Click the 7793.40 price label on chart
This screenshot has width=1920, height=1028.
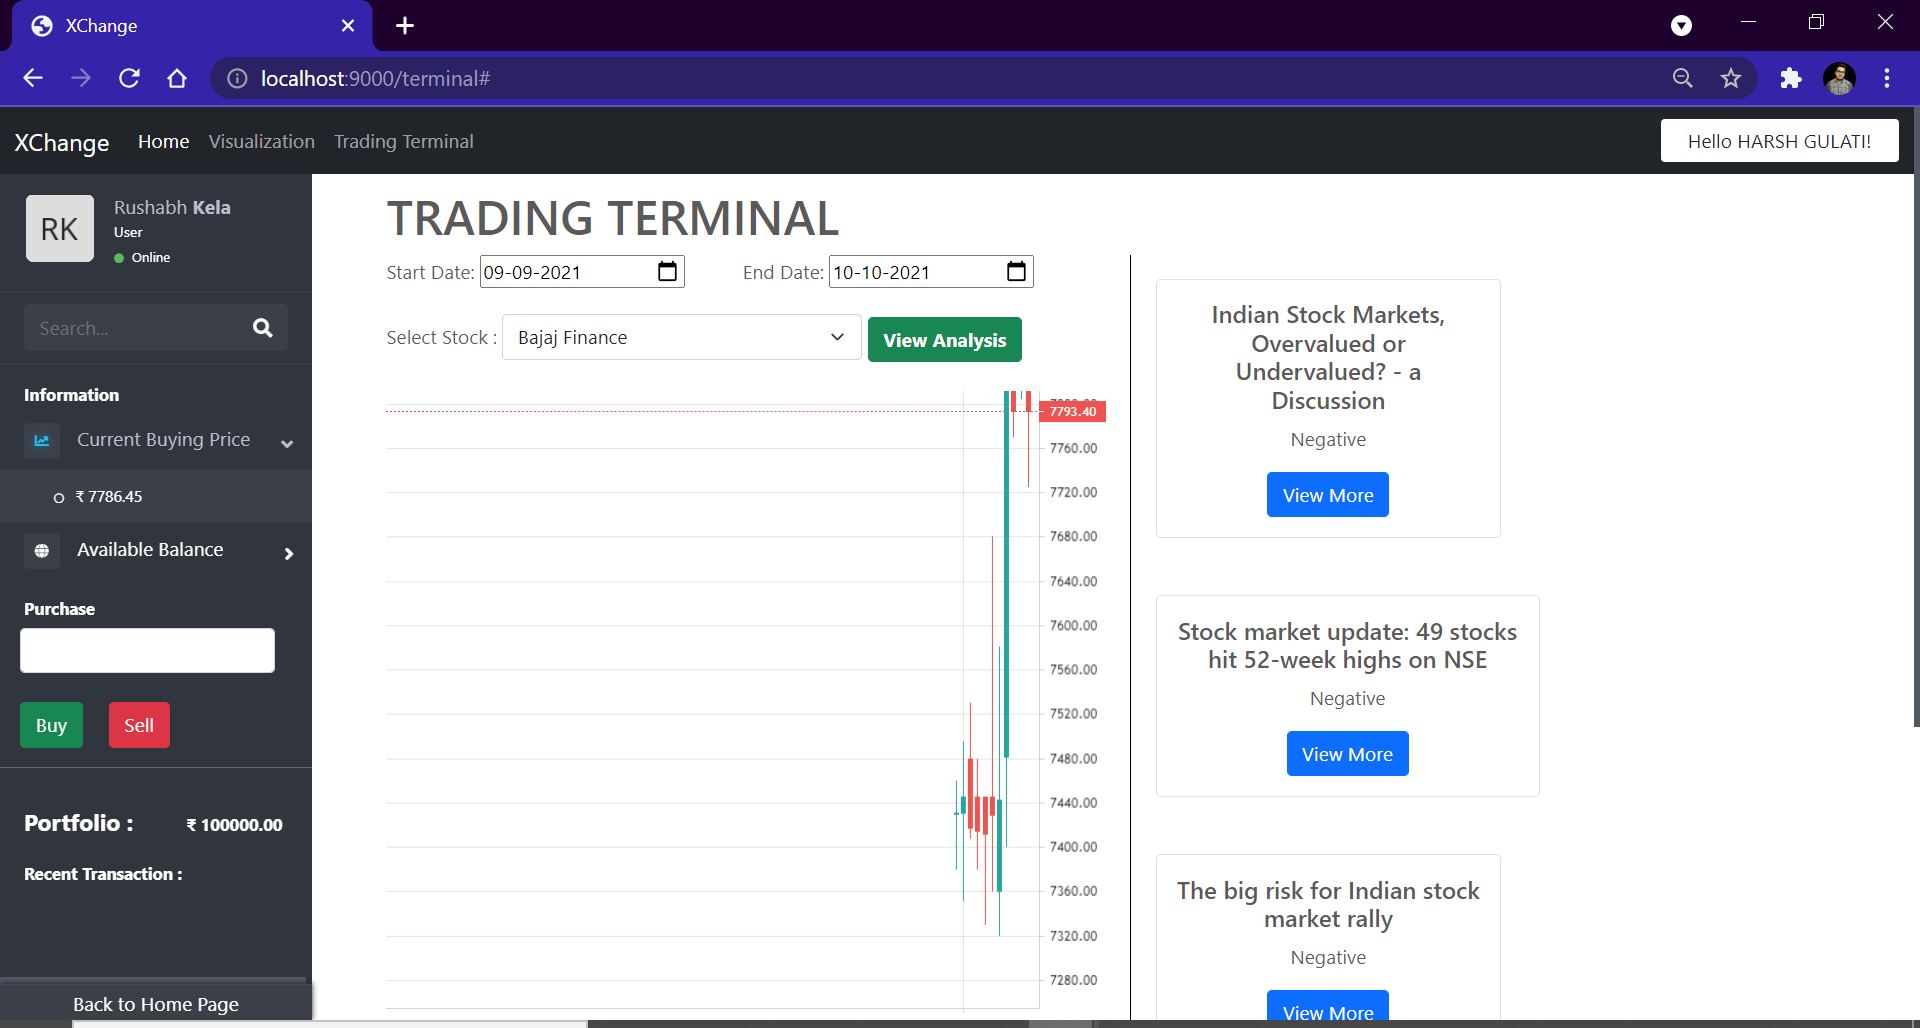pyautogui.click(x=1073, y=411)
